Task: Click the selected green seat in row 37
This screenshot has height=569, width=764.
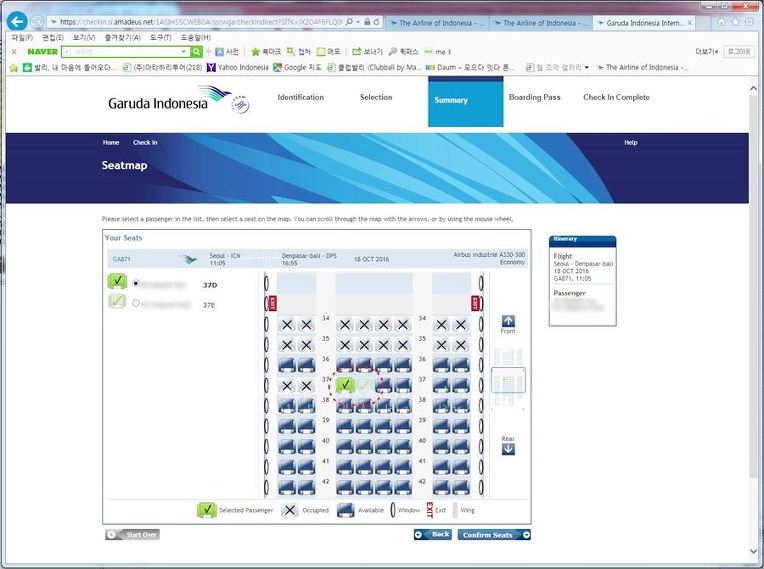Action: (345, 385)
